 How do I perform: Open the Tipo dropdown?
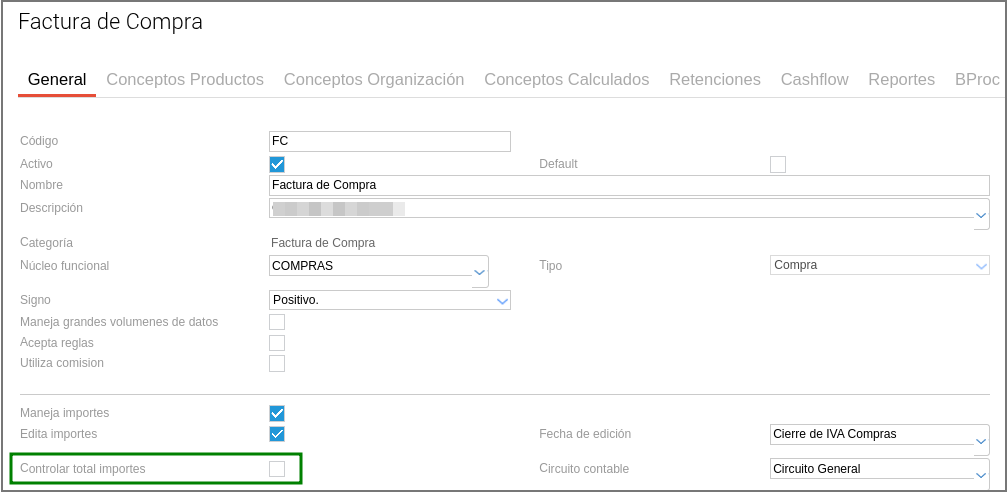point(981,266)
